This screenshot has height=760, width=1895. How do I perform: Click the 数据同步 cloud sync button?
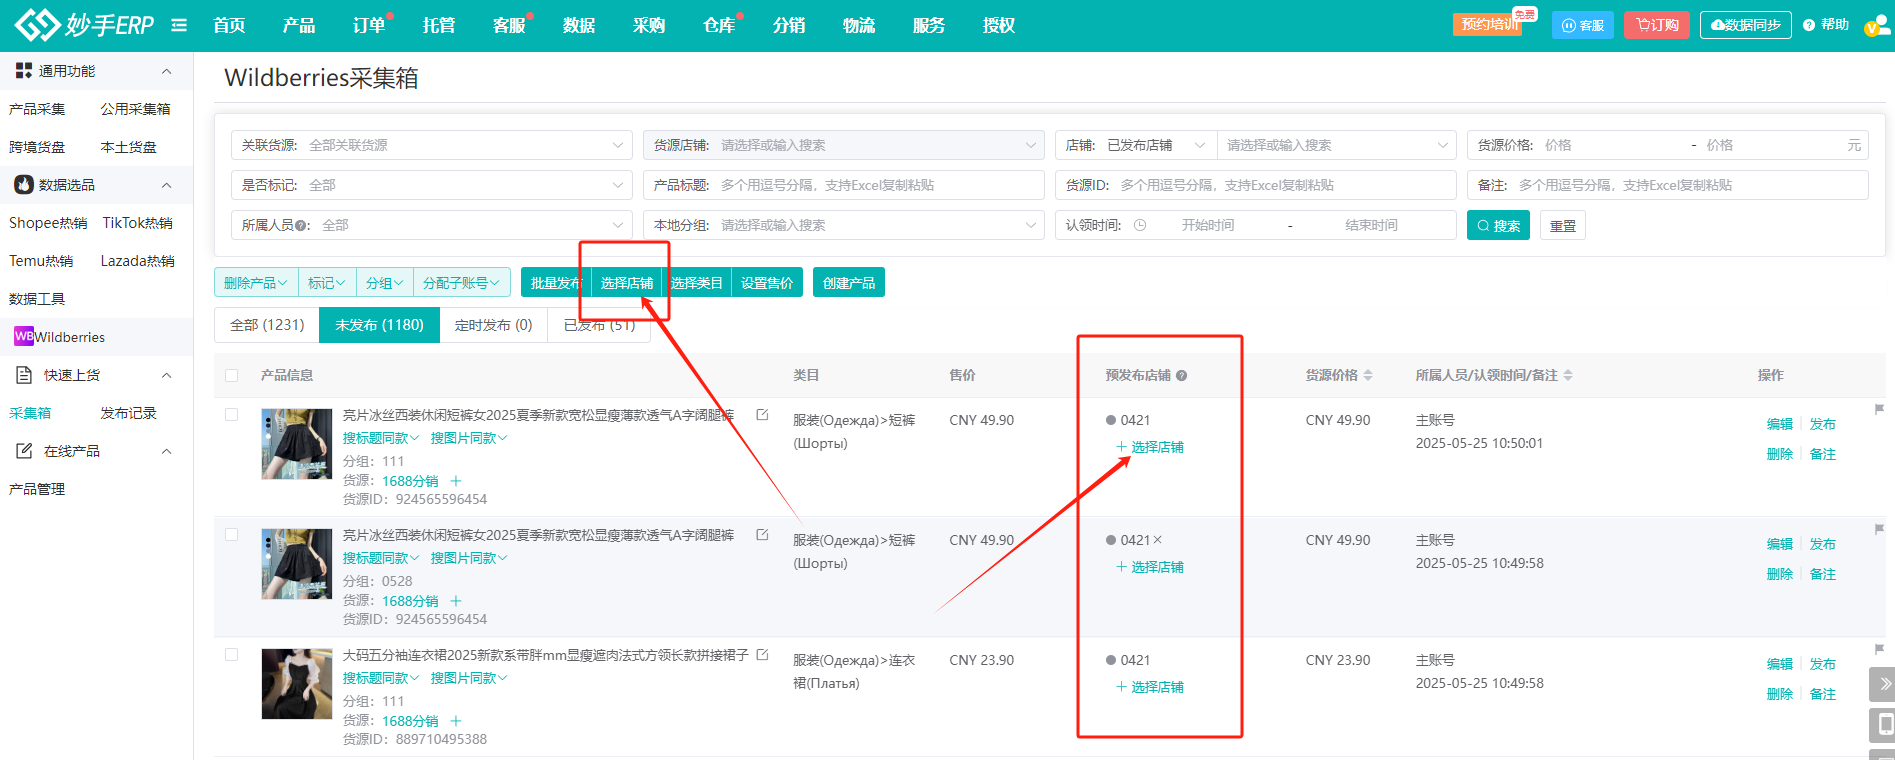click(x=1745, y=25)
